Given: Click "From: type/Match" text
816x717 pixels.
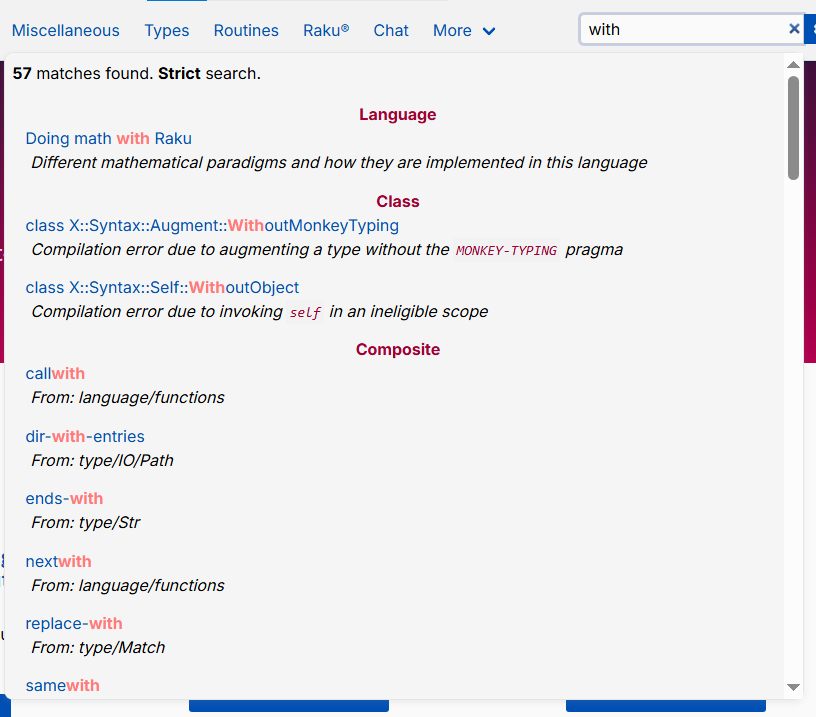Looking at the screenshot, I should [98, 647].
